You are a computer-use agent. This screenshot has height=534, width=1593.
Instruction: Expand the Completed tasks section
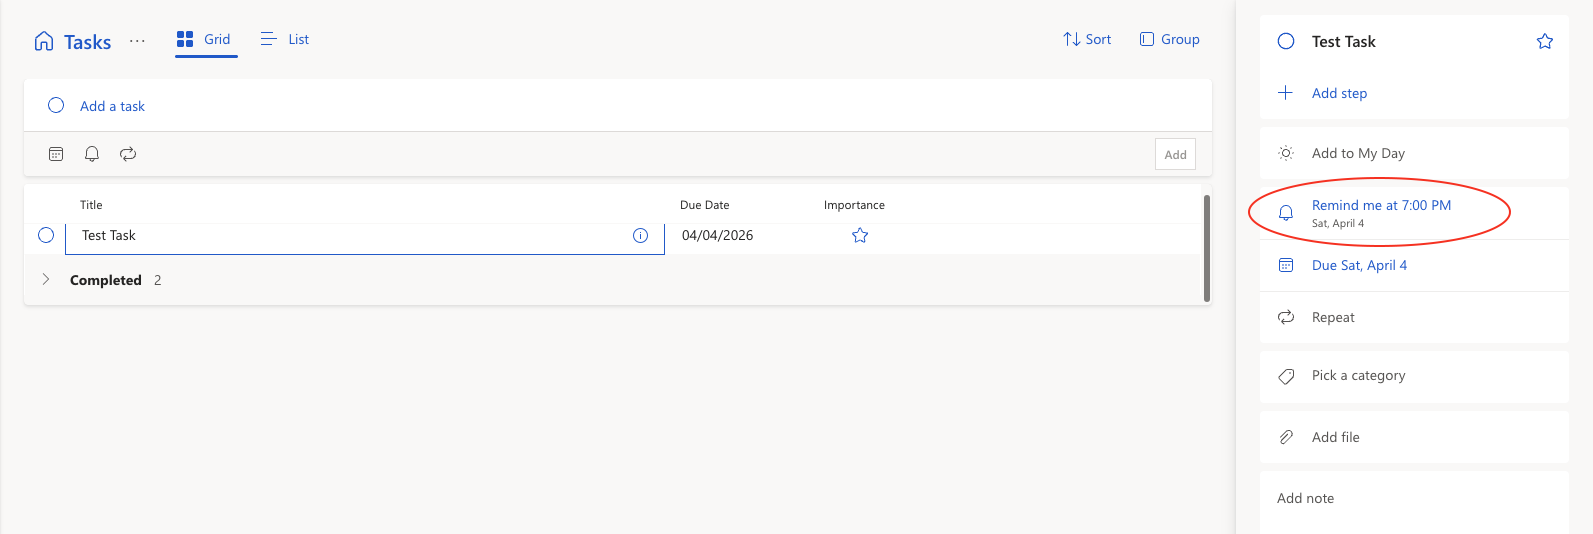(x=46, y=280)
